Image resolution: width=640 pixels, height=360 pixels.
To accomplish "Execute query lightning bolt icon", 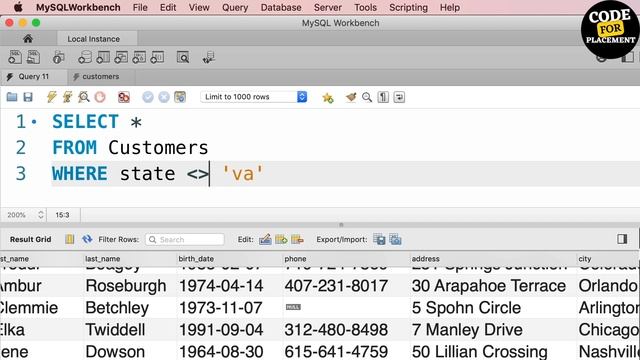I will tap(51, 97).
